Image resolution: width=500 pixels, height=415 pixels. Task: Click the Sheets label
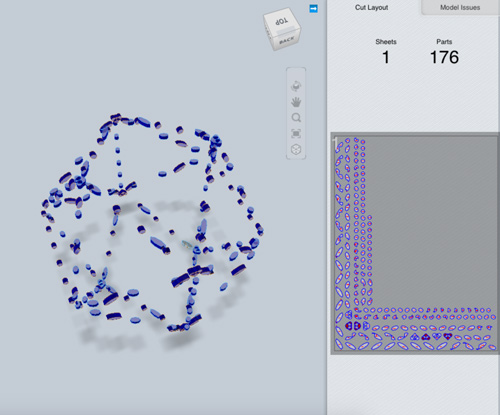(386, 42)
